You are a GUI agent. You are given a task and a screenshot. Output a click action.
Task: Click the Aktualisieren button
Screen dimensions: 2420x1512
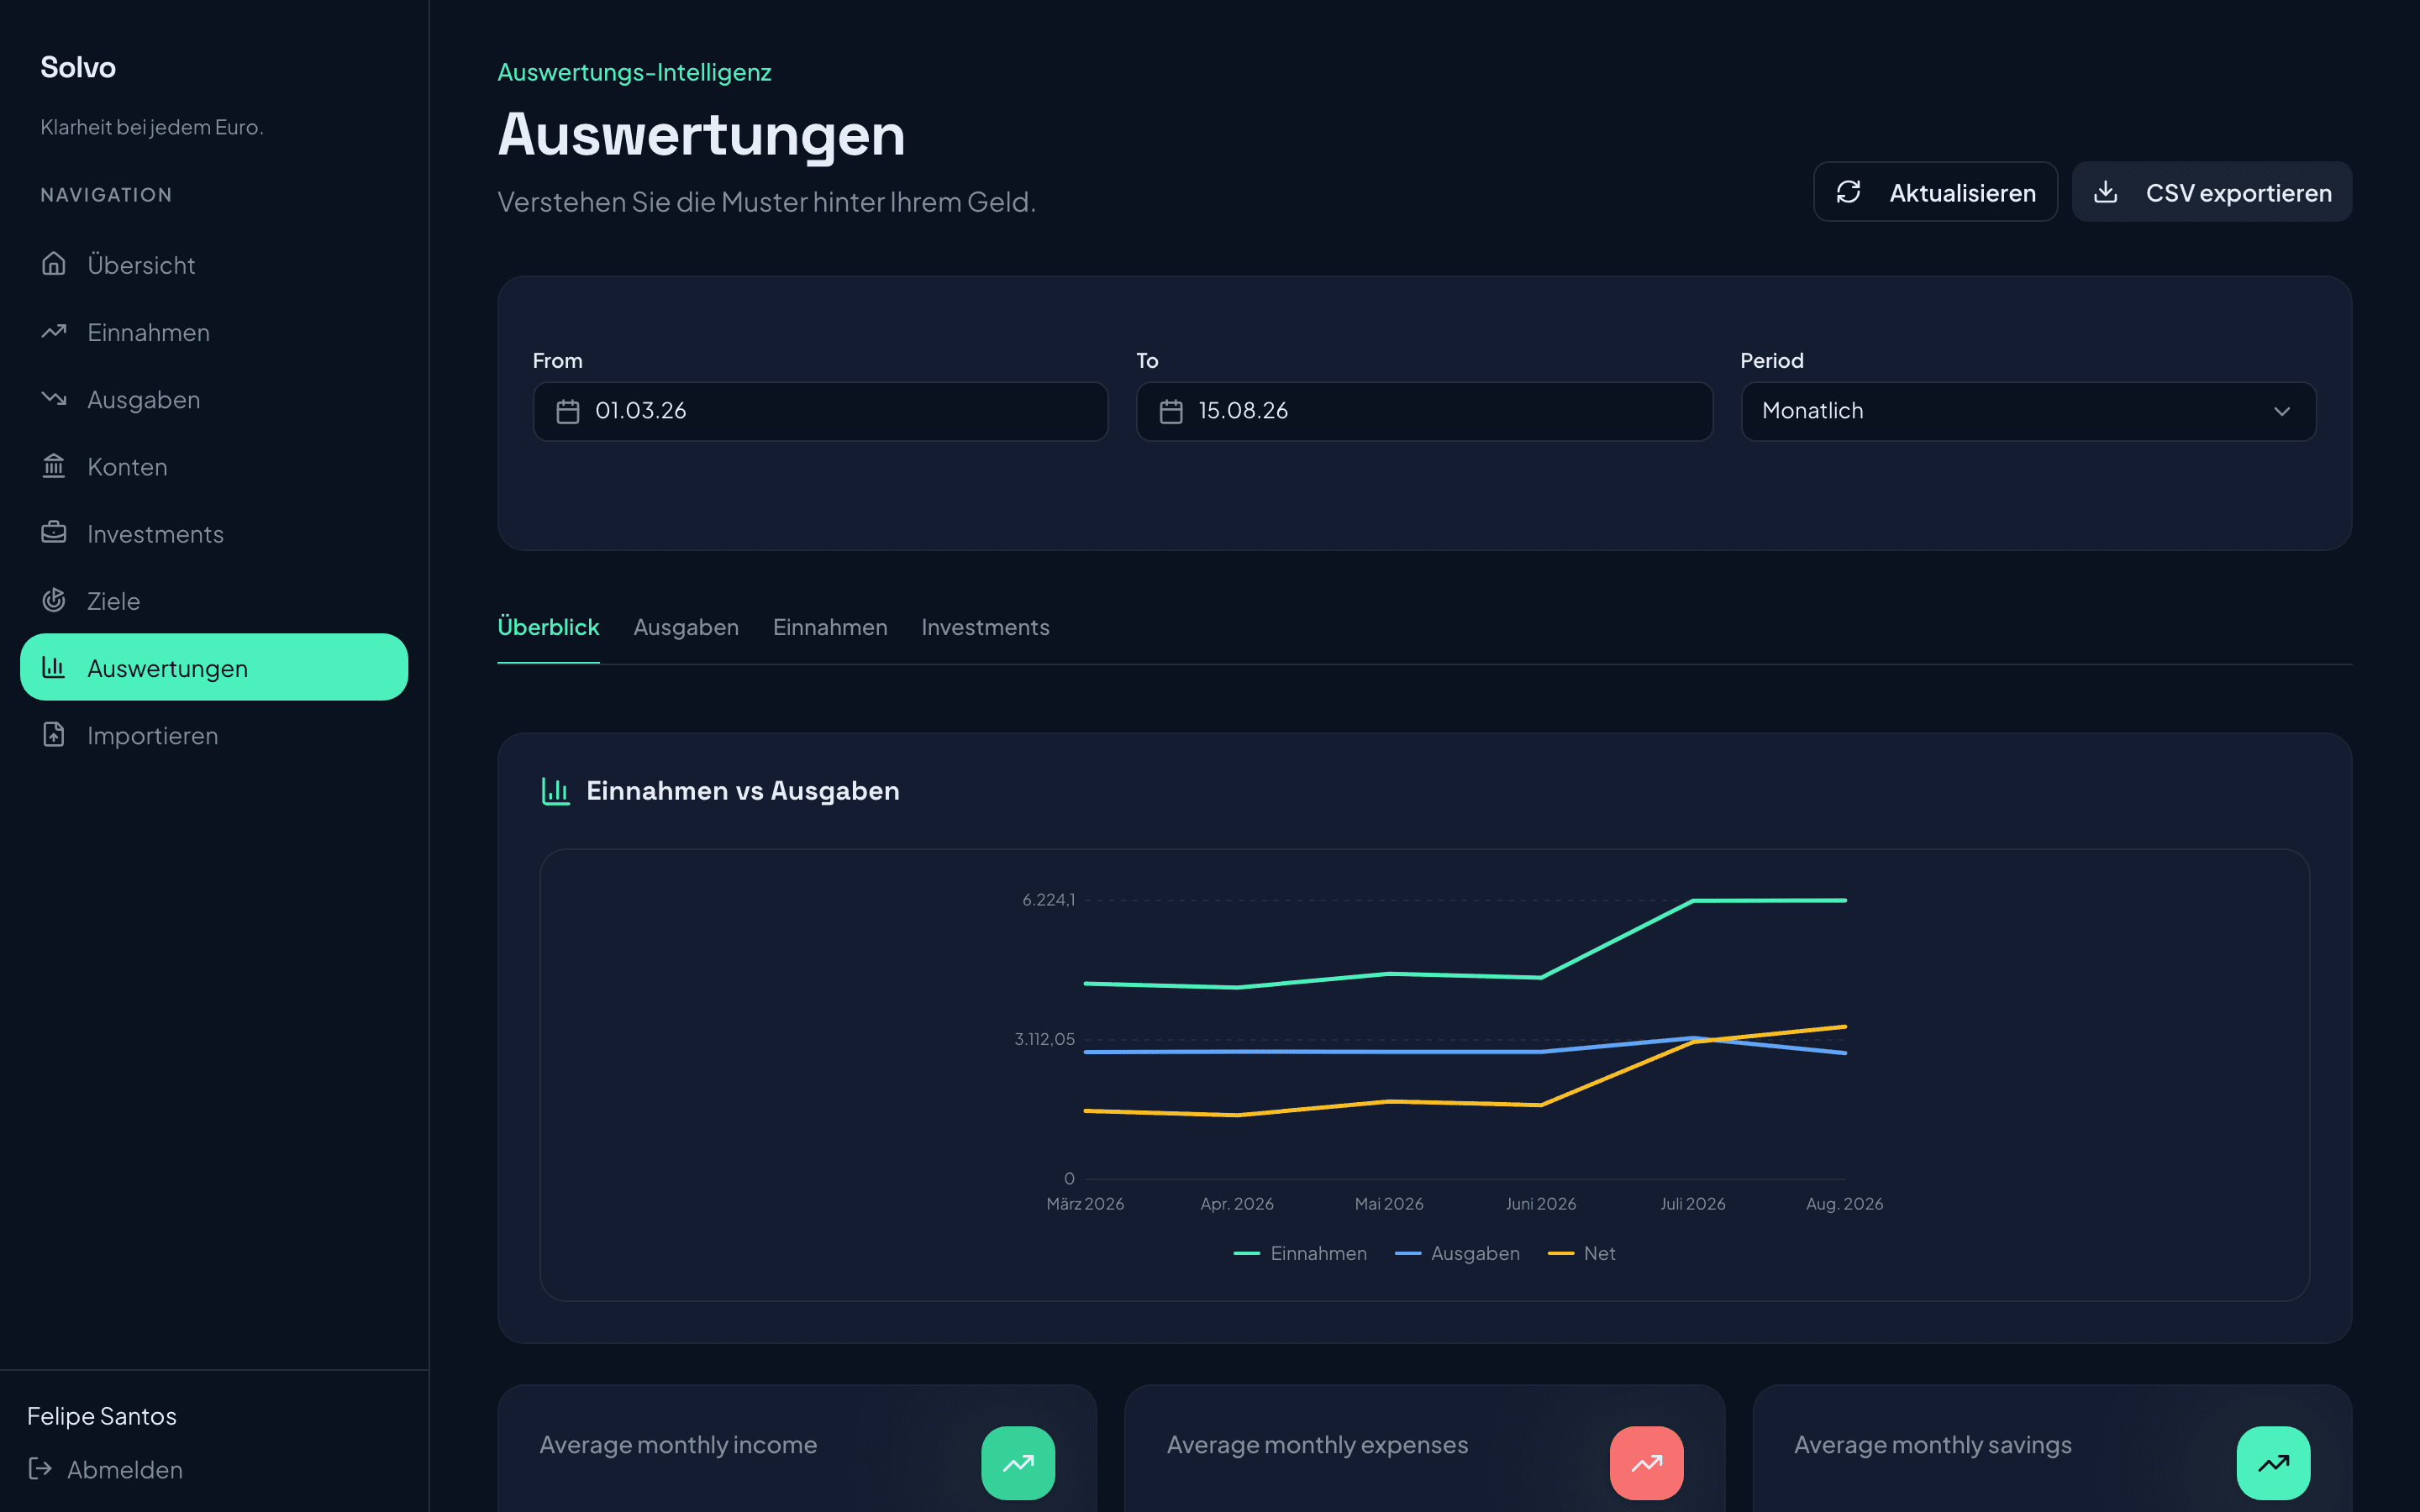[x=1935, y=192]
